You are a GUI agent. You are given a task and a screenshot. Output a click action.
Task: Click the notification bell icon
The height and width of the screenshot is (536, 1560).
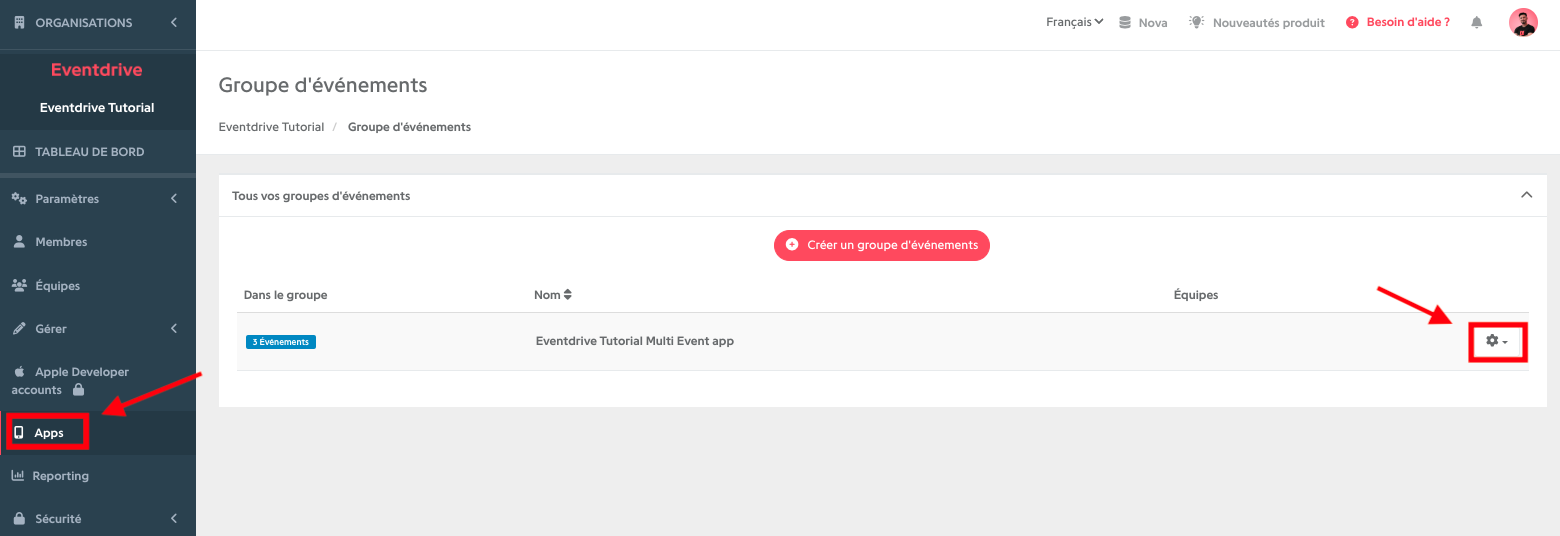[1476, 22]
